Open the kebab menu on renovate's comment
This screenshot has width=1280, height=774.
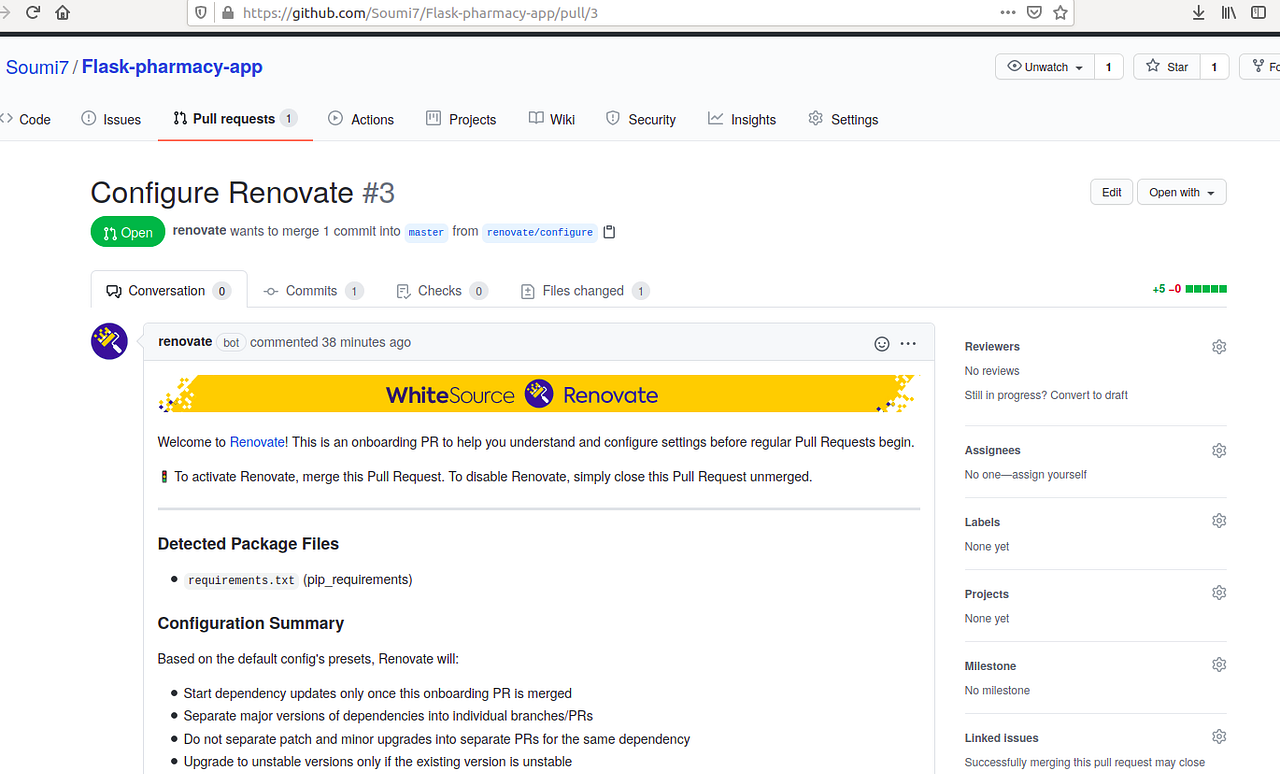click(907, 343)
